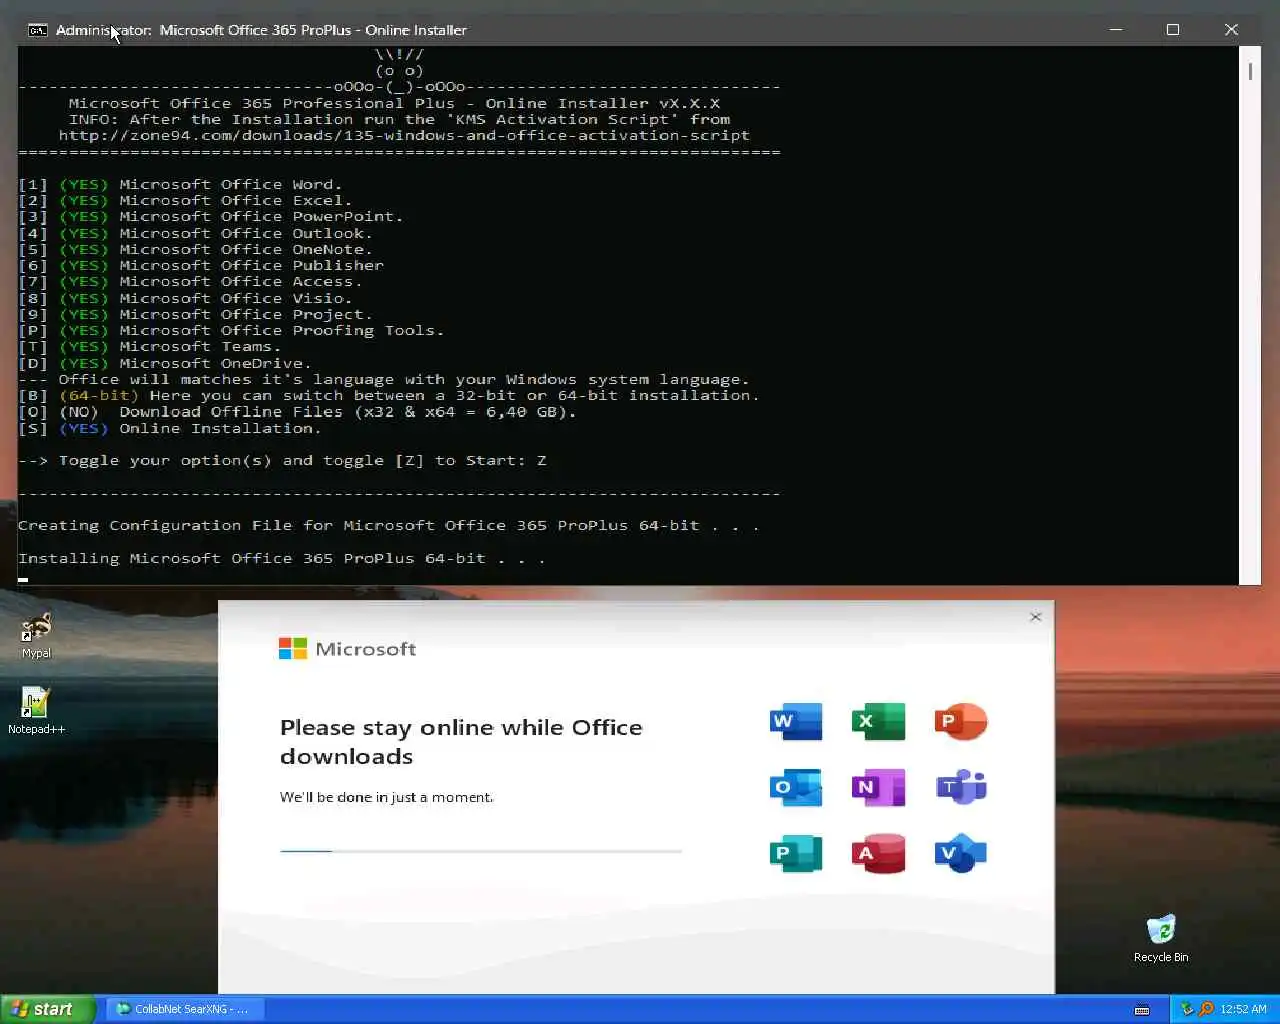Click the '[9] Microsoft Office Project' line
Screen dimensions: 1280x1024
(195, 315)
